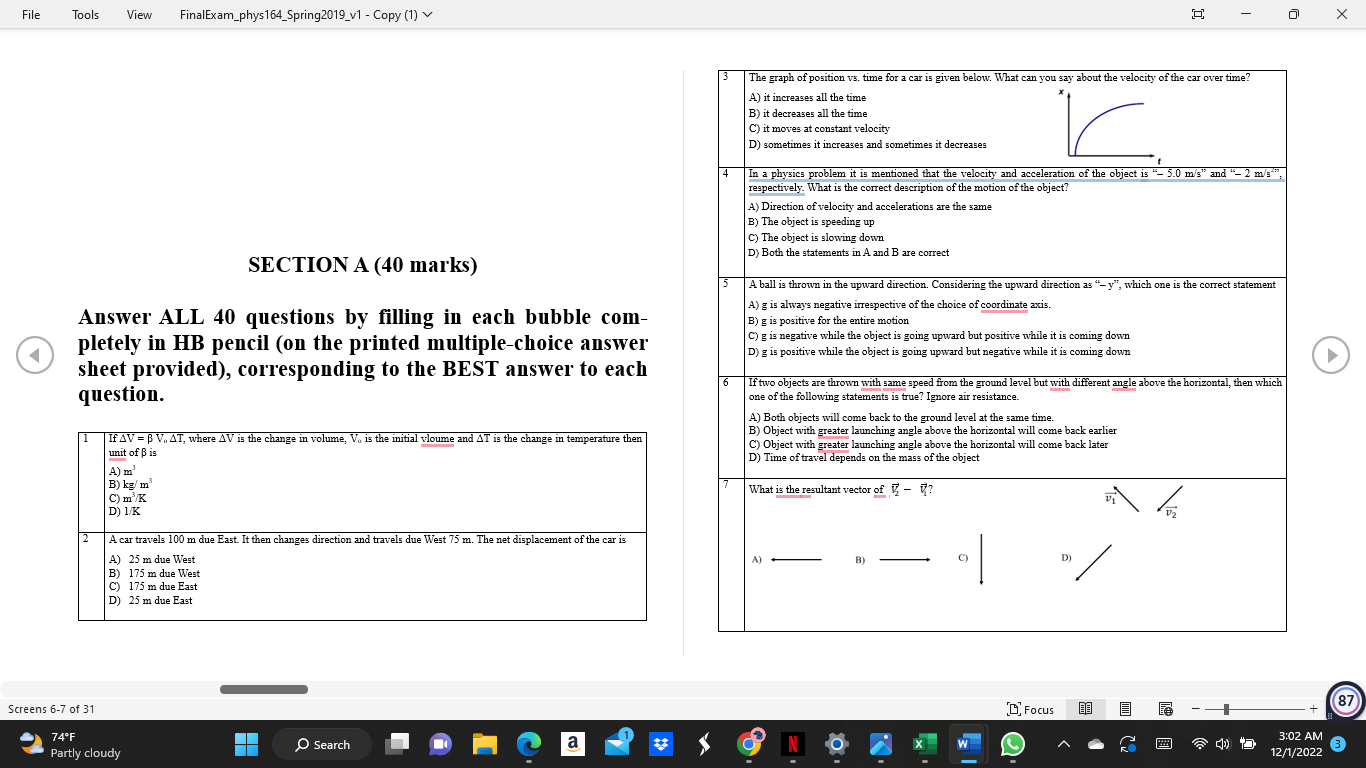Switch to Print Layout view
This screenshot has height=768, width=1366.
click(x=1125, y=709)
